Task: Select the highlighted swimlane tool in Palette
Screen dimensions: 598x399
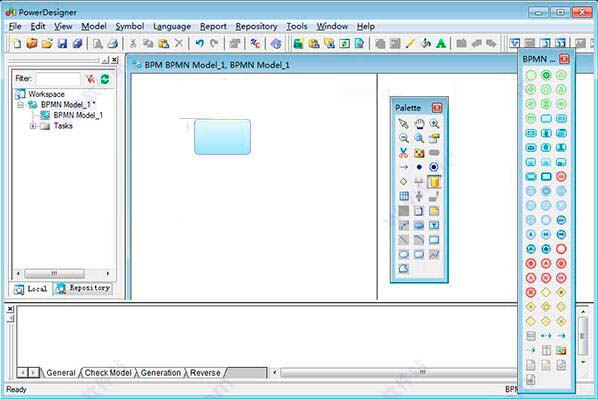Action: (434, 182)
